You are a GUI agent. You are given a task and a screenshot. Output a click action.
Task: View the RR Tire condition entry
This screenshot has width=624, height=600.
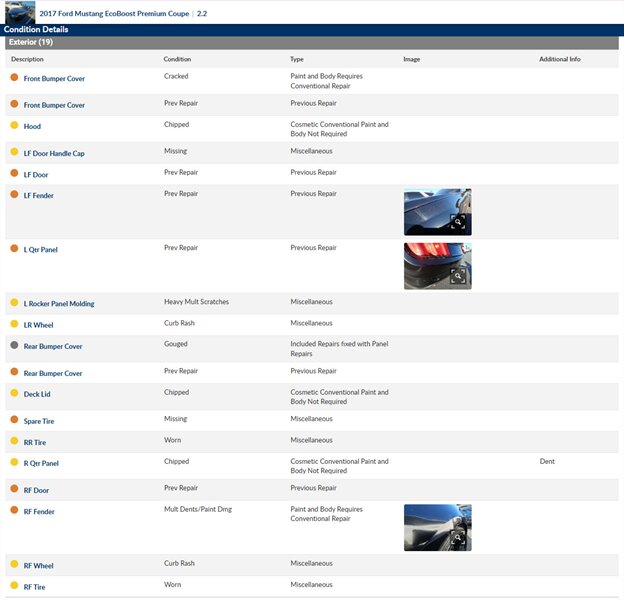pyautogui.click(x=35, y=442)
